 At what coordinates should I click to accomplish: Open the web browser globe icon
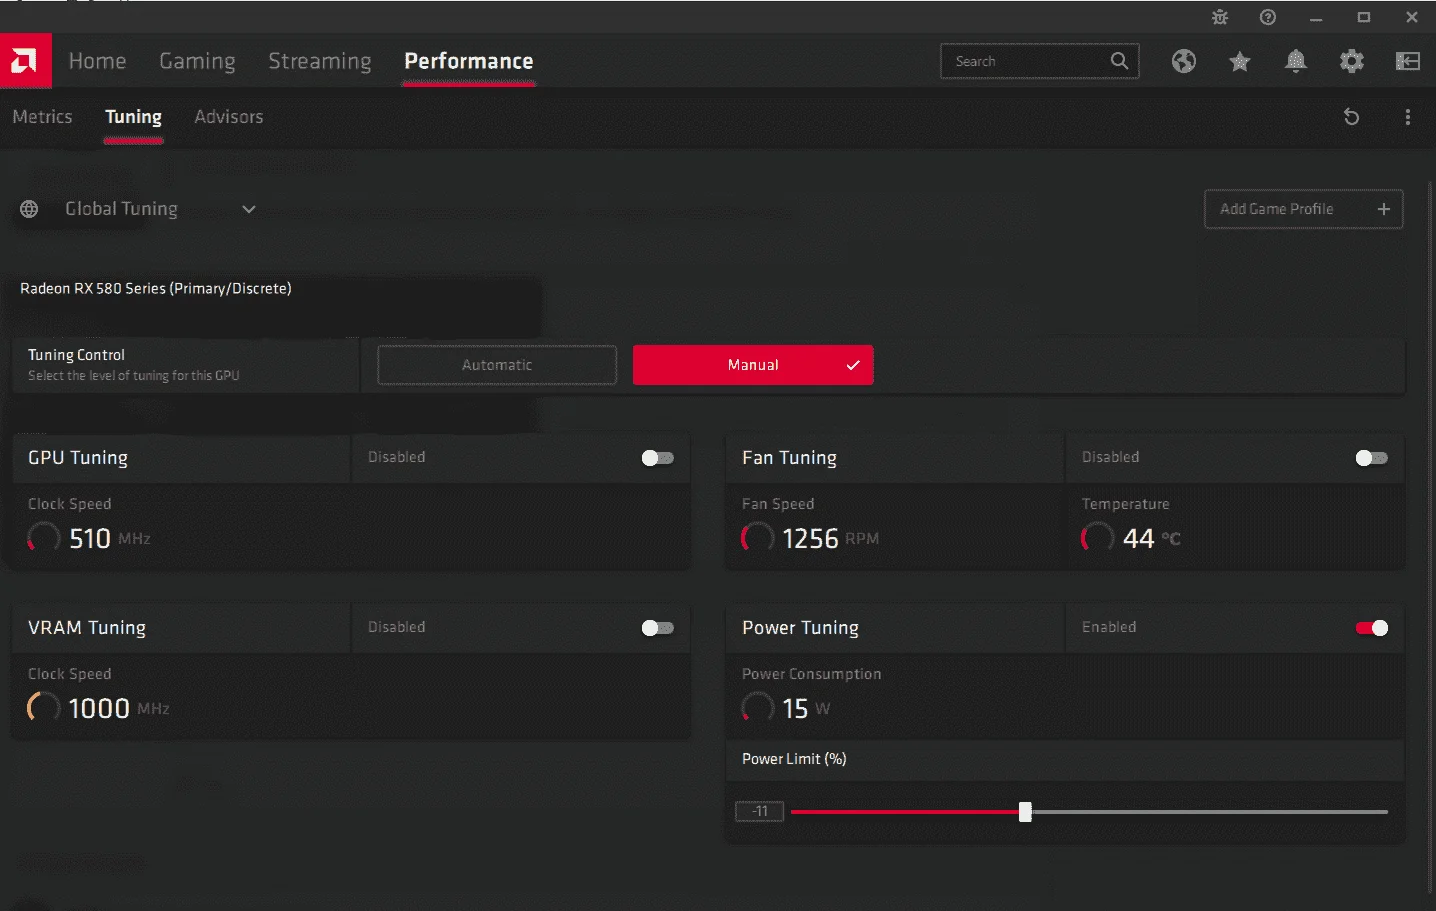tap(1184, 61)
